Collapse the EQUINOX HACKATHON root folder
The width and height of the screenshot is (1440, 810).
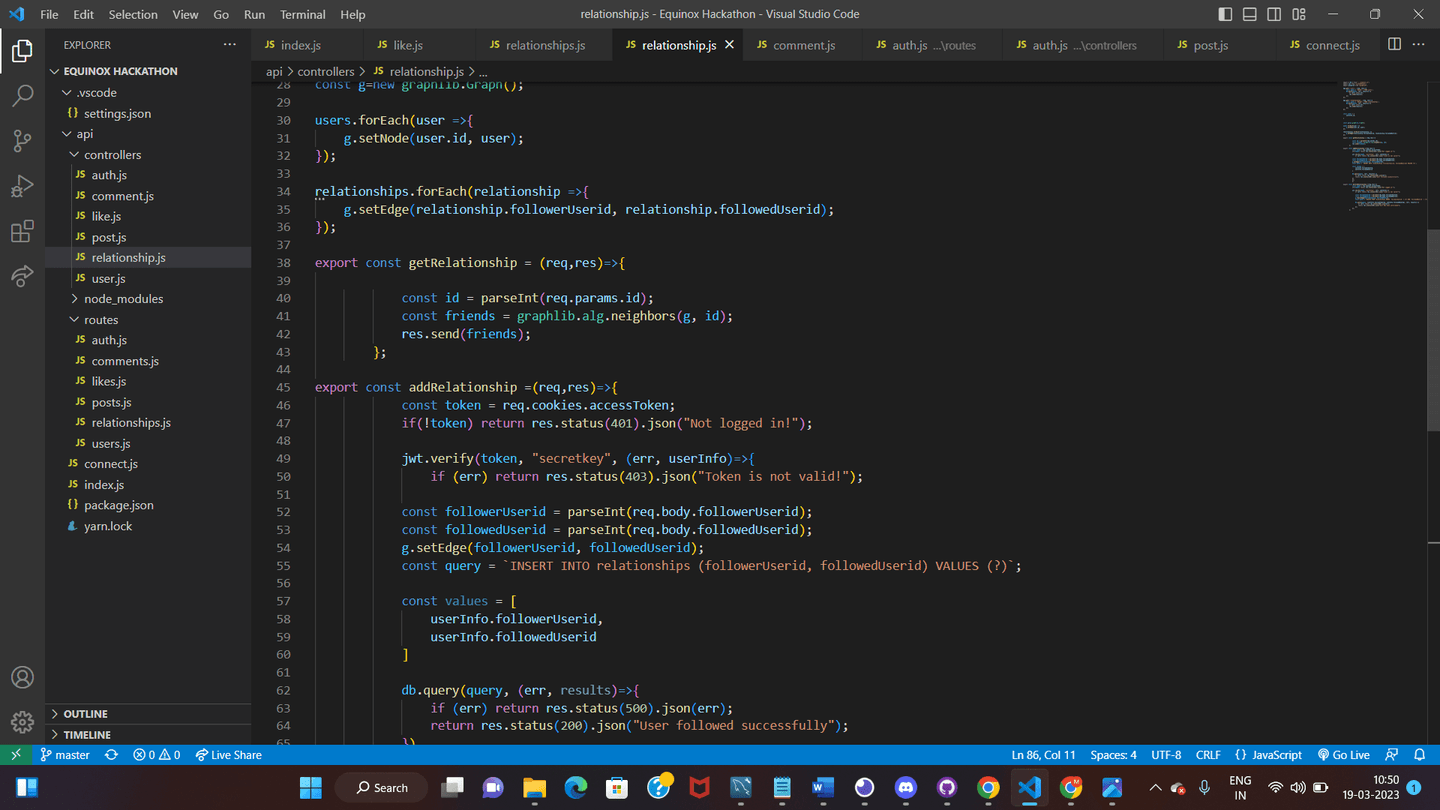pos(148,71)
